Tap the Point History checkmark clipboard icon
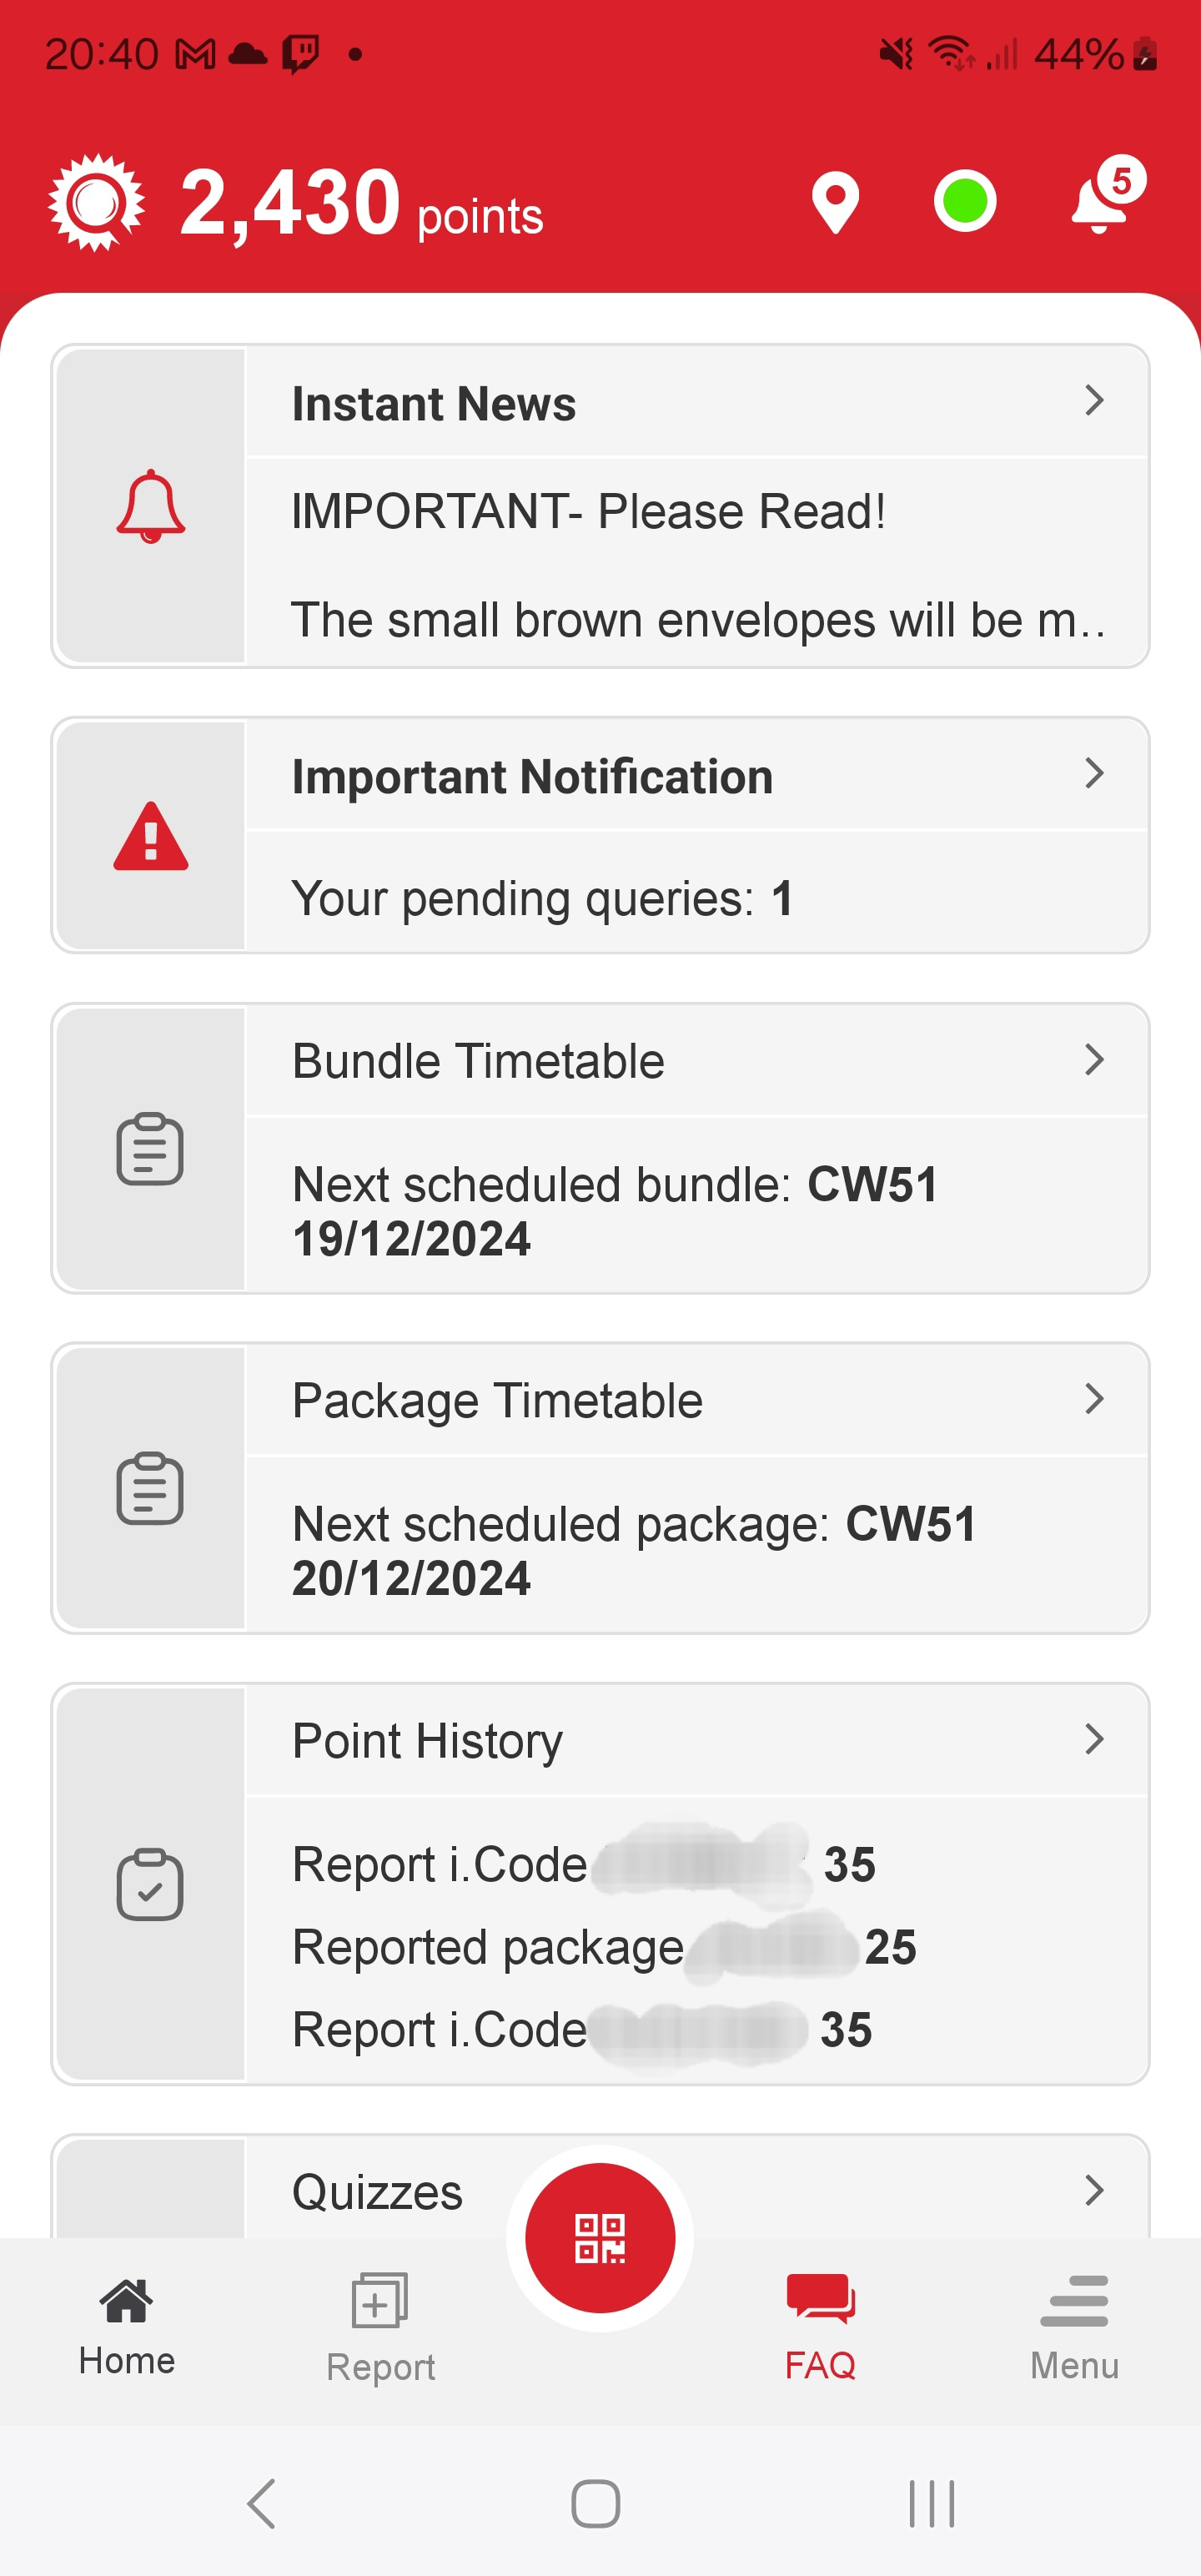This screenshot has height=2576, width=1201. [x=150, y=1885]
